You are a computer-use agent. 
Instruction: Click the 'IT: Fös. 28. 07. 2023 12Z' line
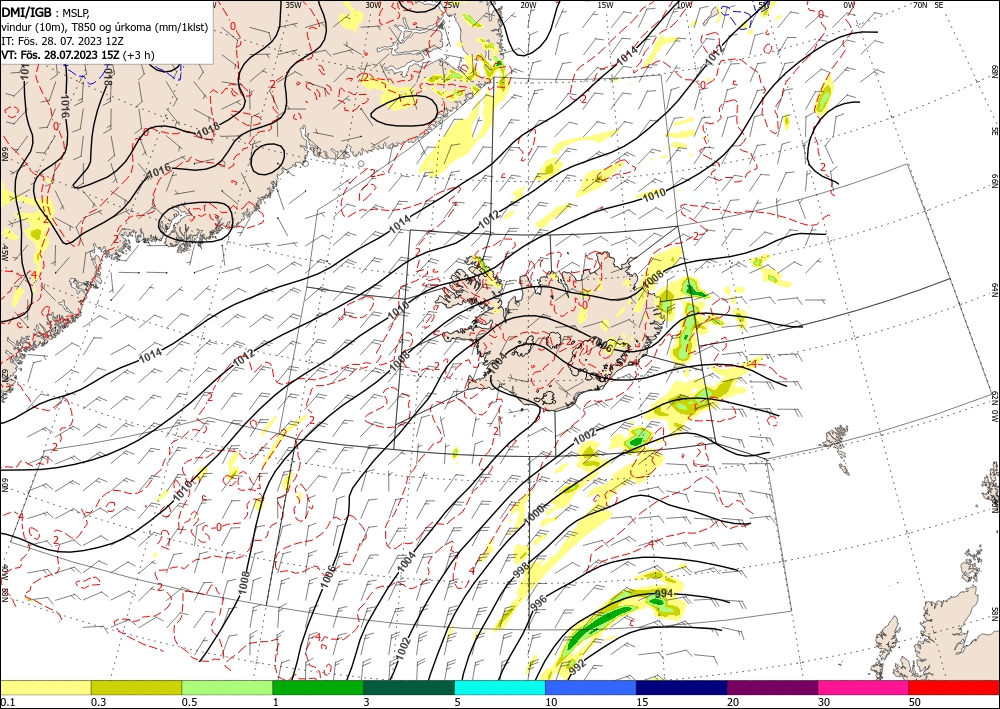[62, 41]
